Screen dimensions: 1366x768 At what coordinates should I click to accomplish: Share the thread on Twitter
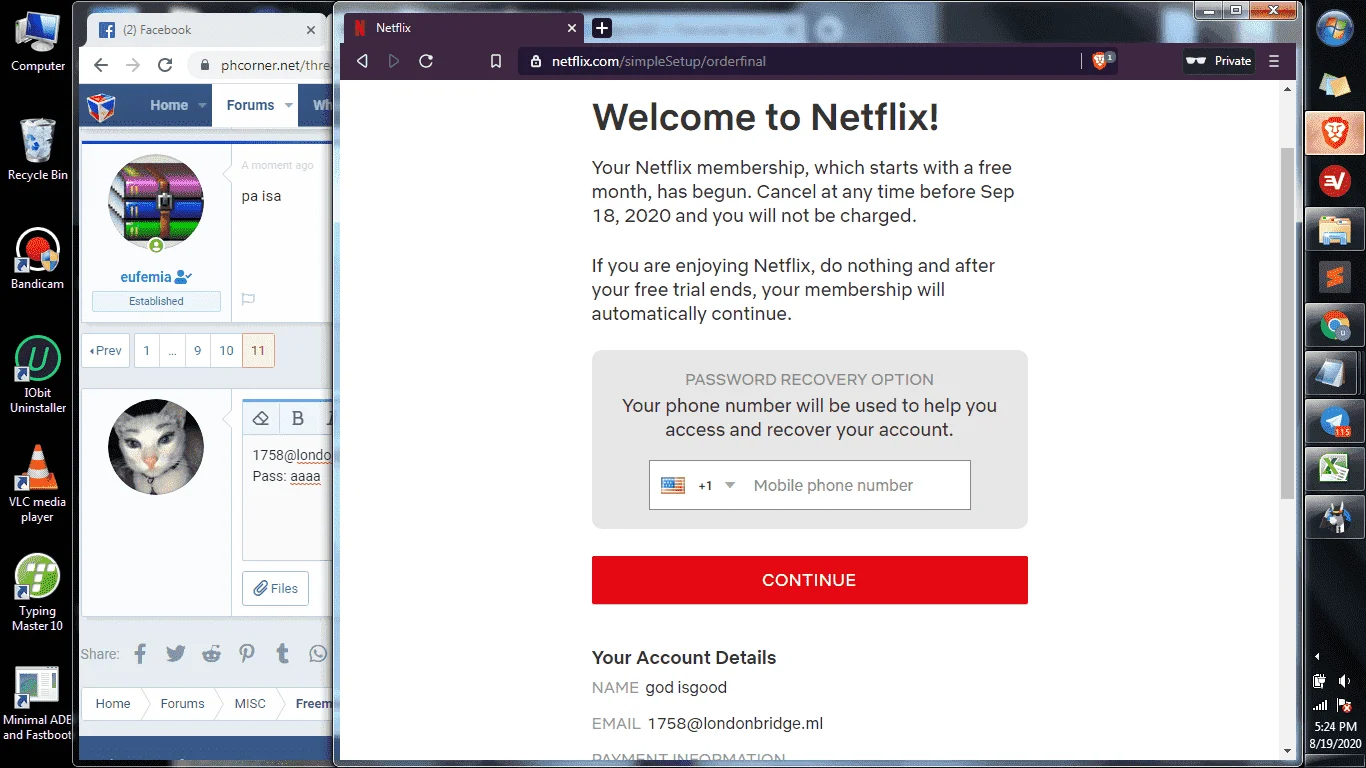click(176, 654)
